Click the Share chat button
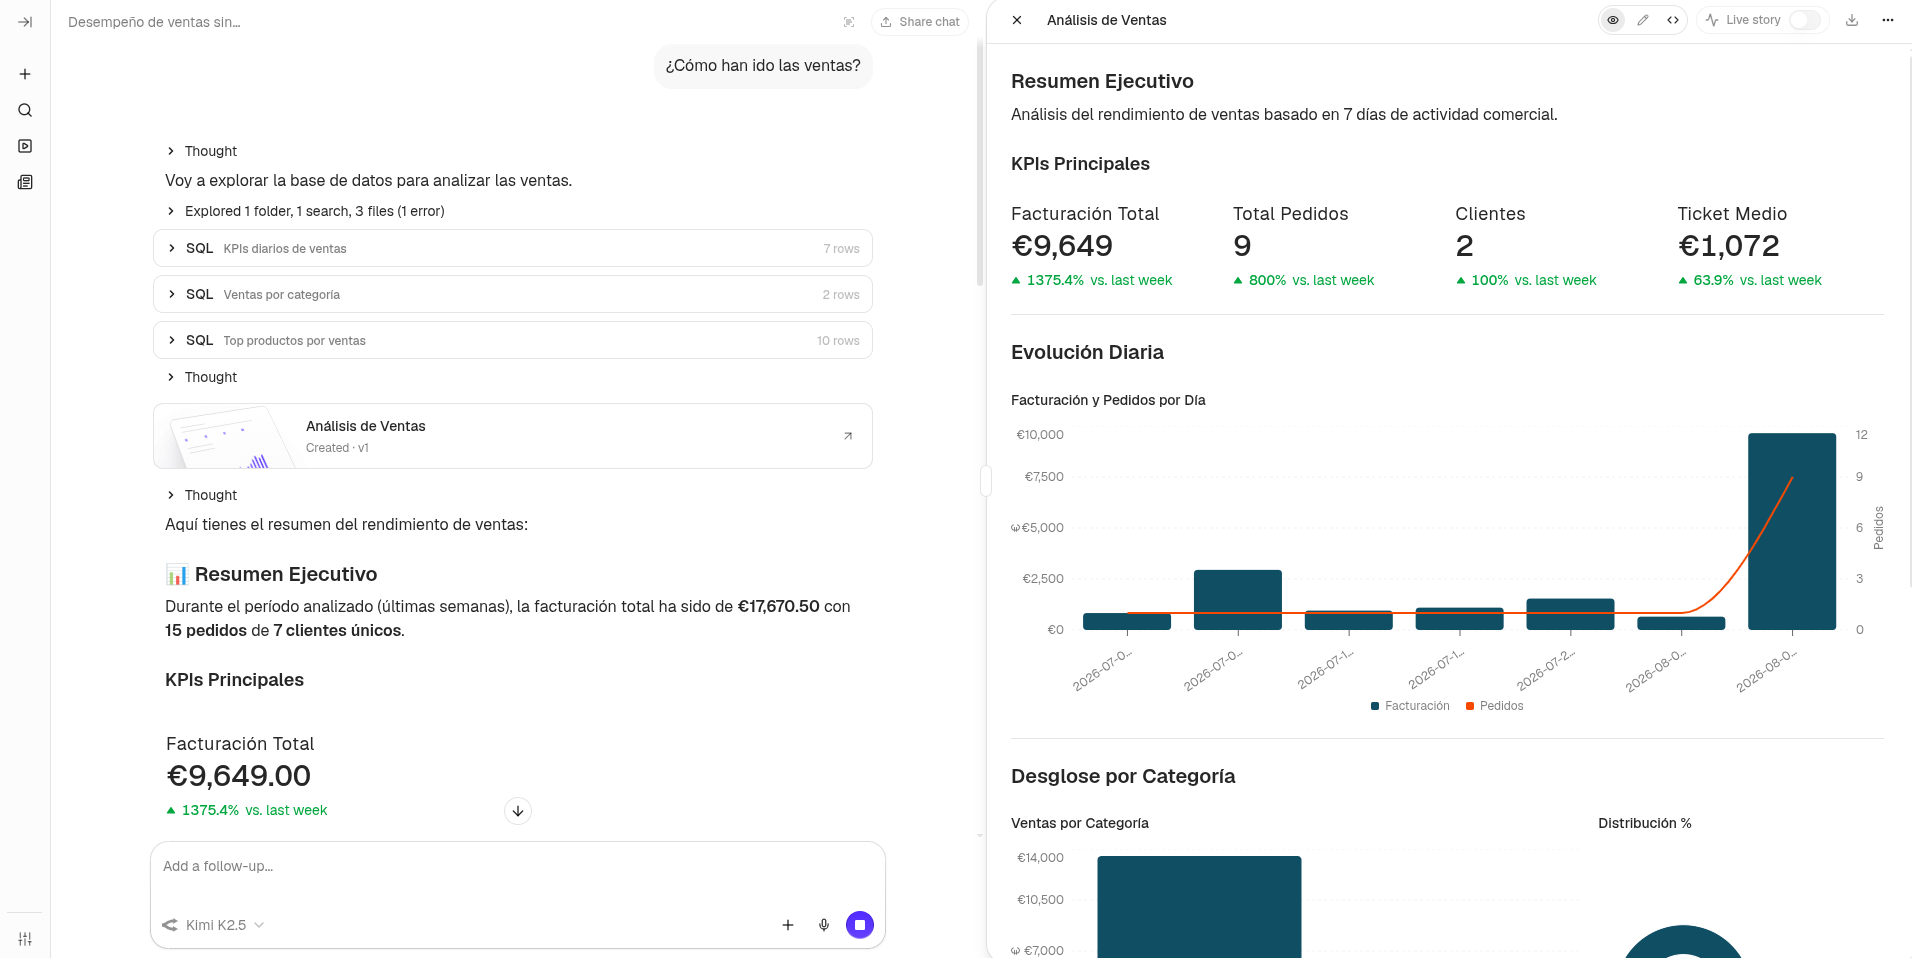This screenshot has width=1912, height=958. tap(920, 22)
